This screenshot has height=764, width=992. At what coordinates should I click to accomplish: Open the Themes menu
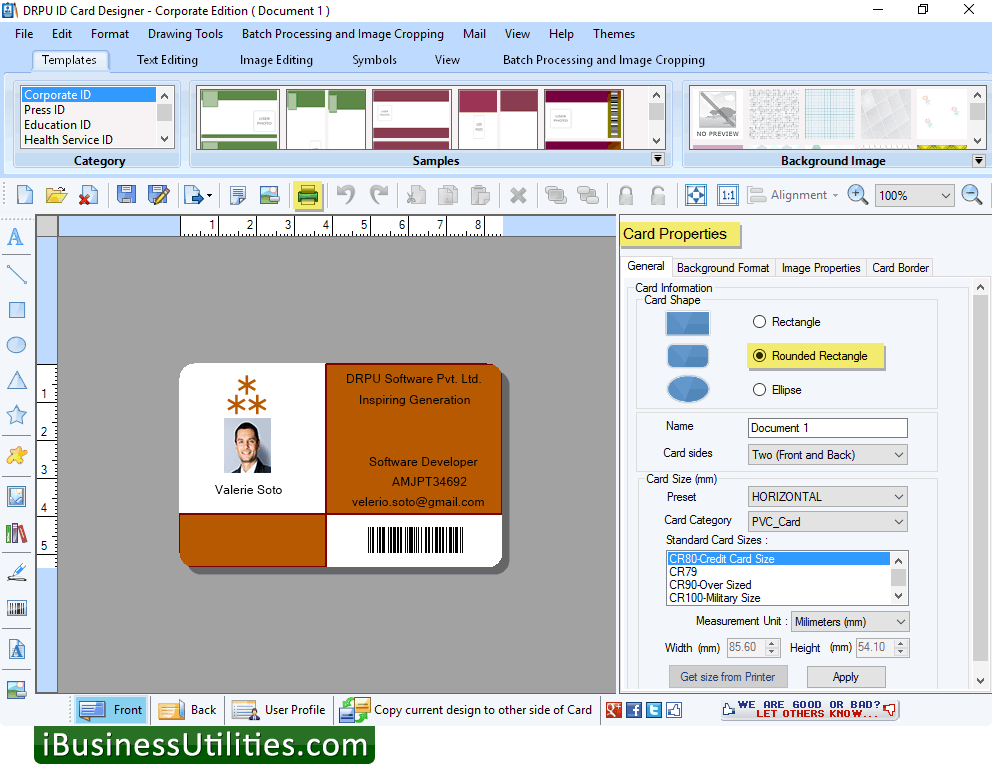[614, 34]
